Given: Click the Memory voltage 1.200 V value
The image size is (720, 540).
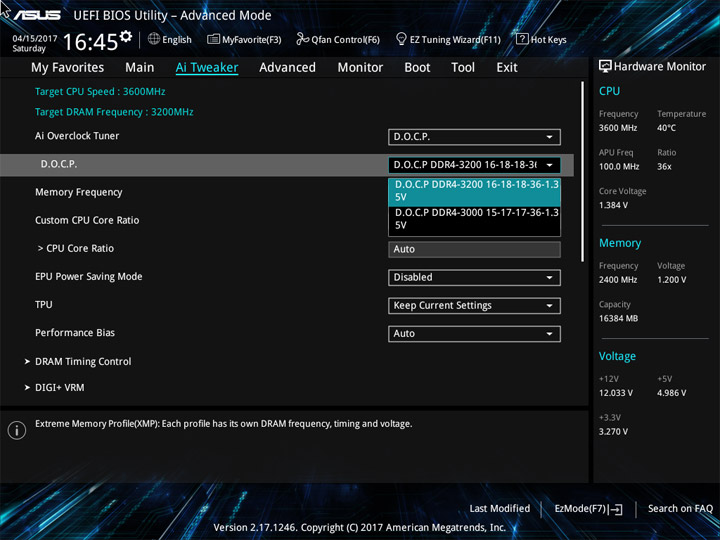Looking at the screenshot, I should (x=671, y=280).
